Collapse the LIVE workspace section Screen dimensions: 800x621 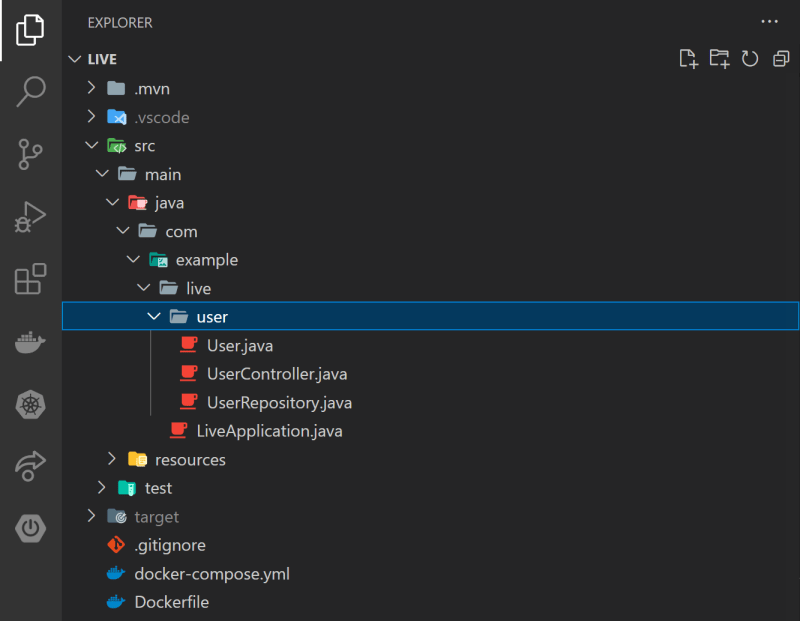pyautogui.click(x=74, y=59)
